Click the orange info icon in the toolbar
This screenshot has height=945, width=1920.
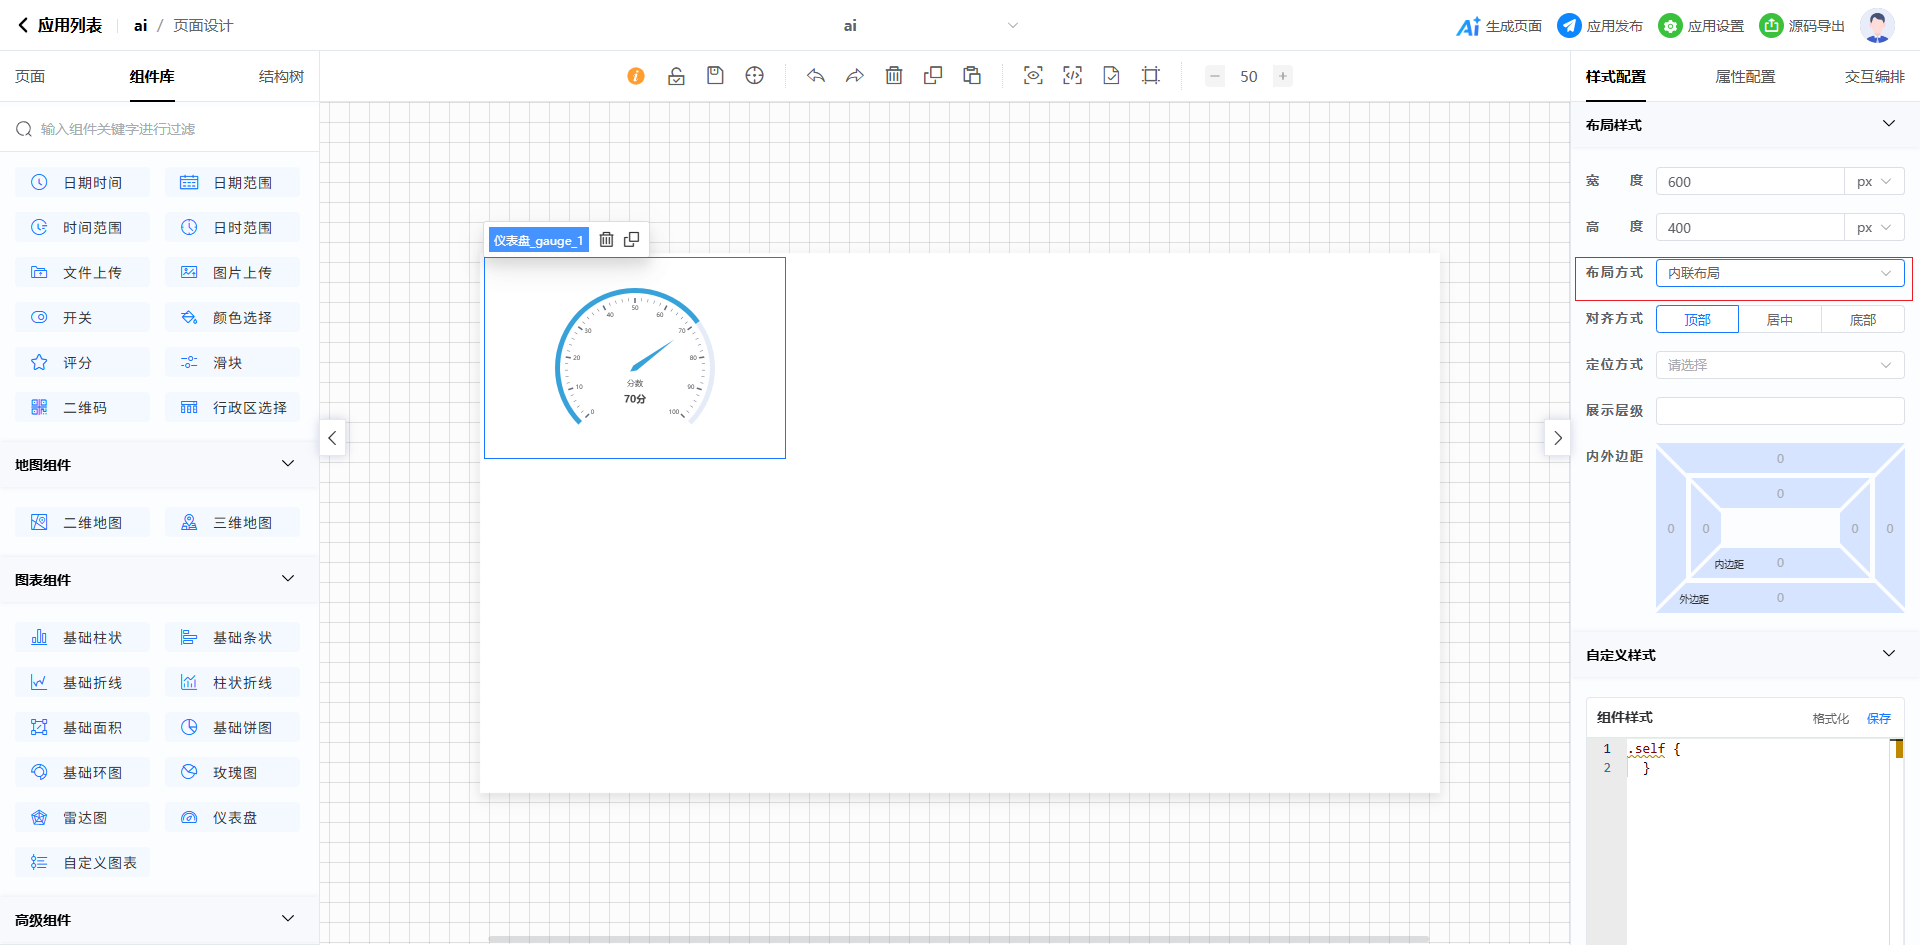tap(636, 76)
